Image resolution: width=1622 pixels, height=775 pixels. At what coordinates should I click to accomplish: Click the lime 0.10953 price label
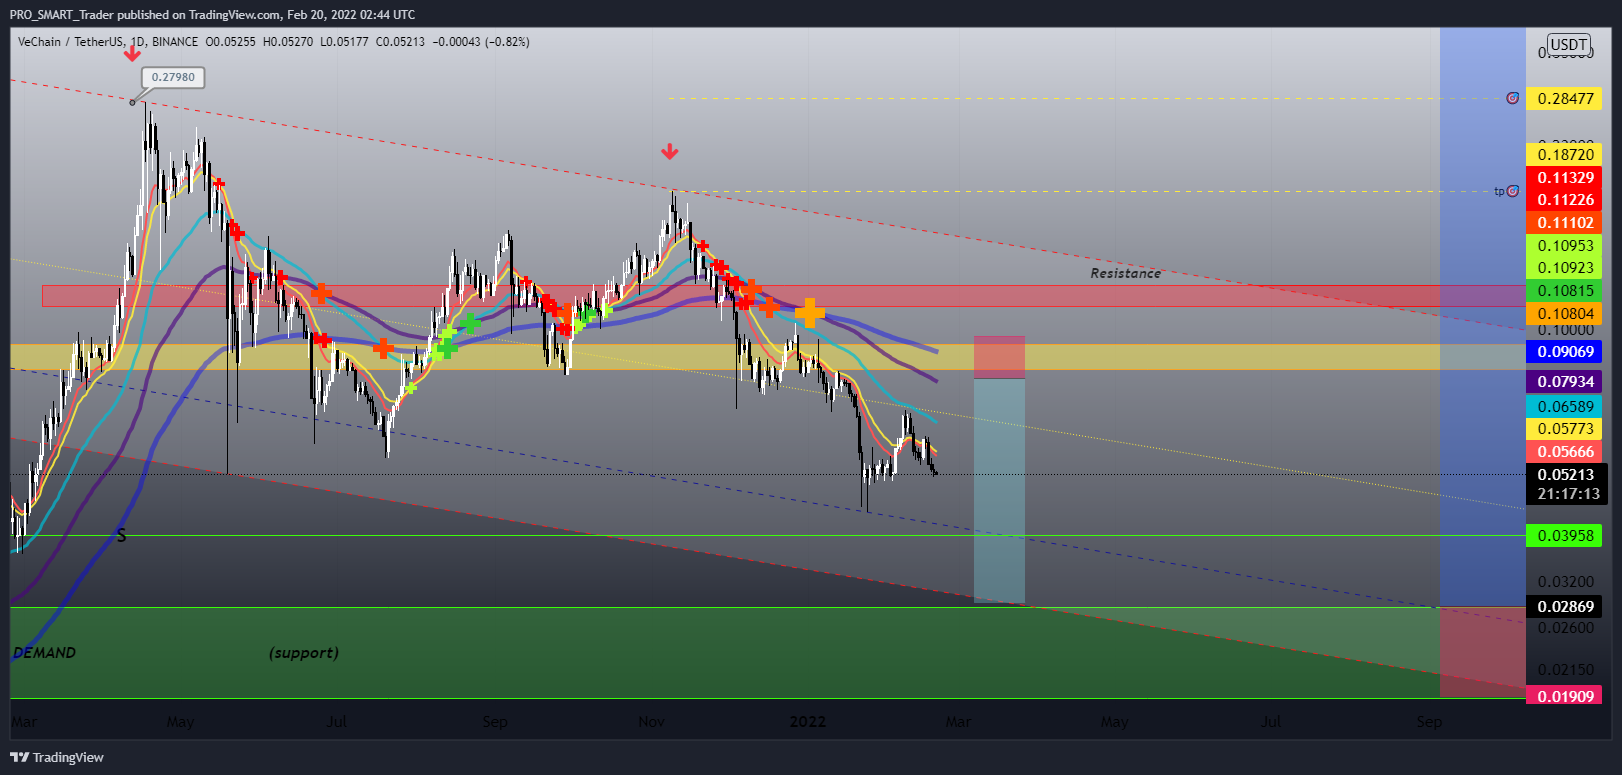1564,246
